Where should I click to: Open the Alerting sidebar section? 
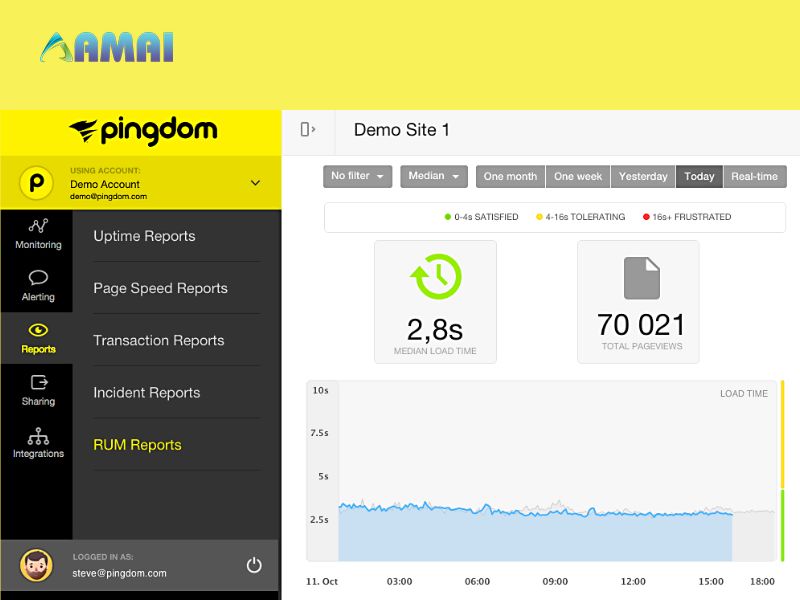[38, 286]
